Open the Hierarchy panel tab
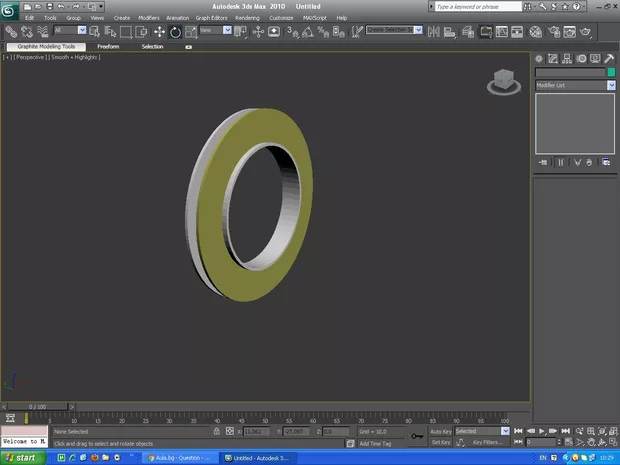620x465 pixels. coord(567,59)
